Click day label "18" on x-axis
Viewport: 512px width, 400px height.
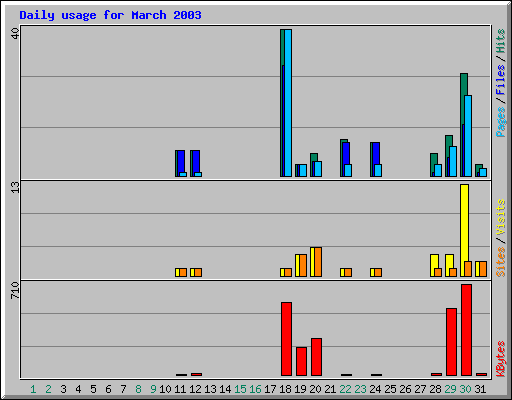coord(285,389)
